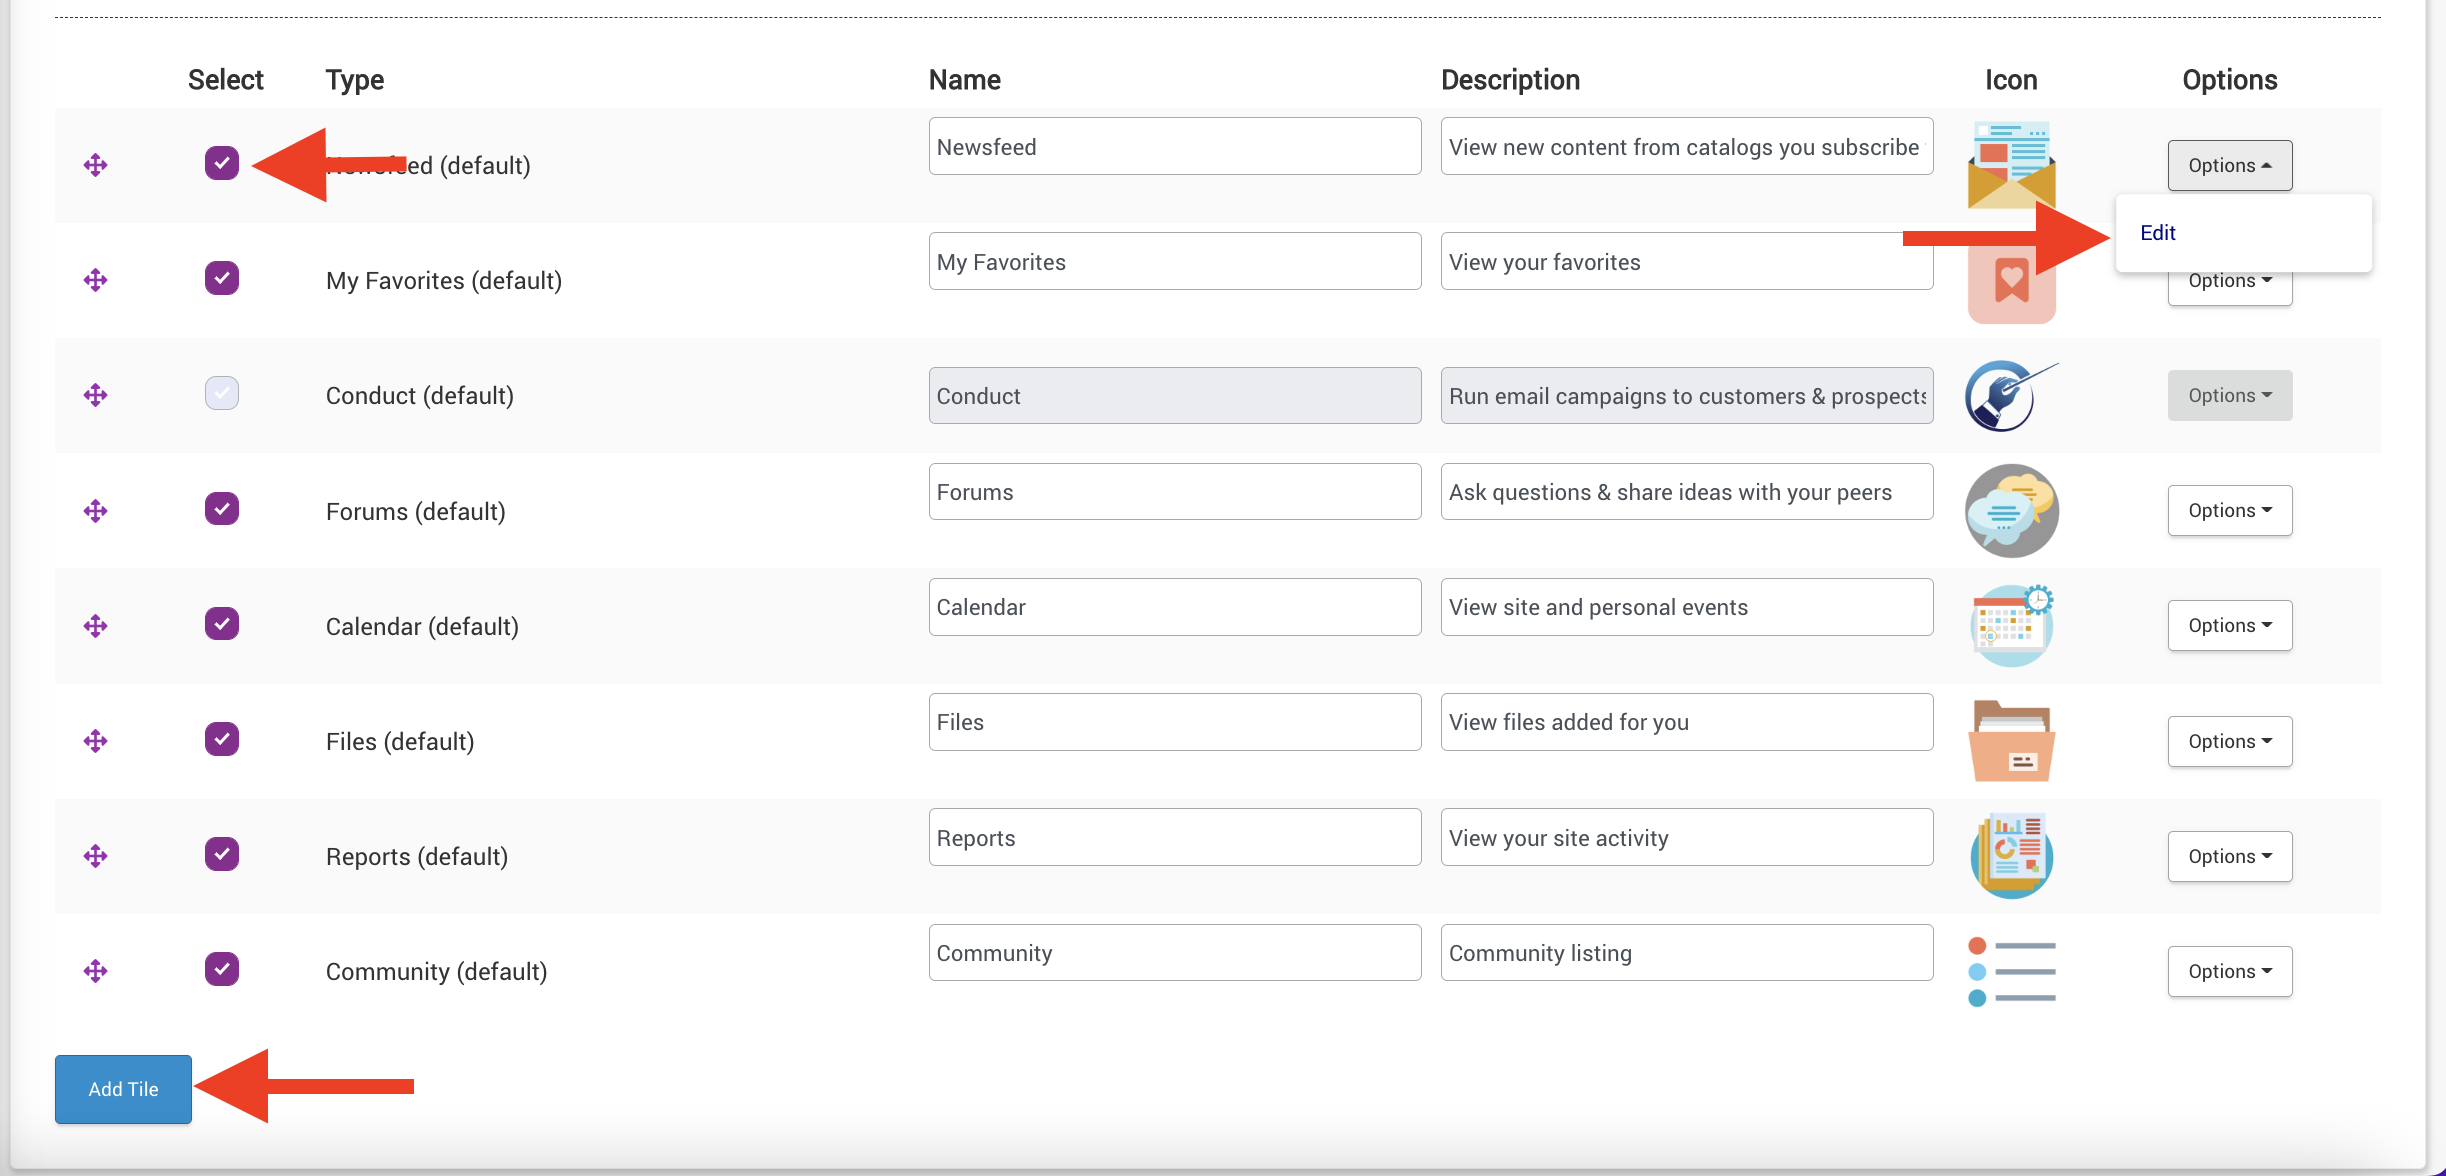Click the Forums speech bubbles icon
The height and width of the screenshot is (1176, 2446).
click(2011, 511)
